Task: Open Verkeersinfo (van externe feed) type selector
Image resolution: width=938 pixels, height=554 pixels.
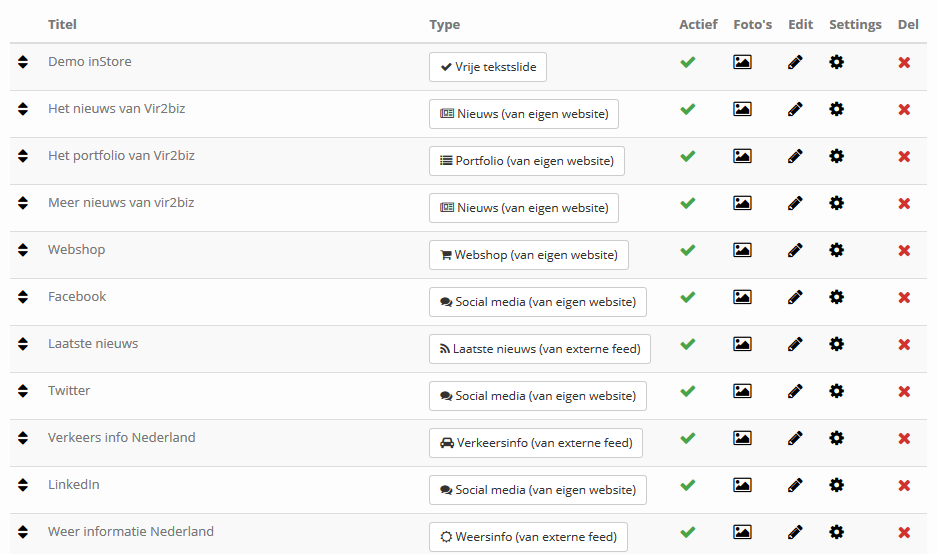Action: coord(535,443)
